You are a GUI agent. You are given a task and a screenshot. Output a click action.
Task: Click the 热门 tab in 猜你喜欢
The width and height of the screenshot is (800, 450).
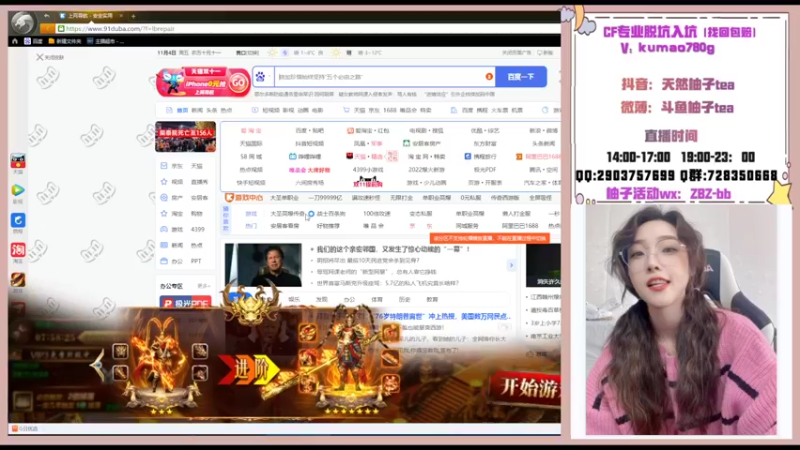click(251, 226)
